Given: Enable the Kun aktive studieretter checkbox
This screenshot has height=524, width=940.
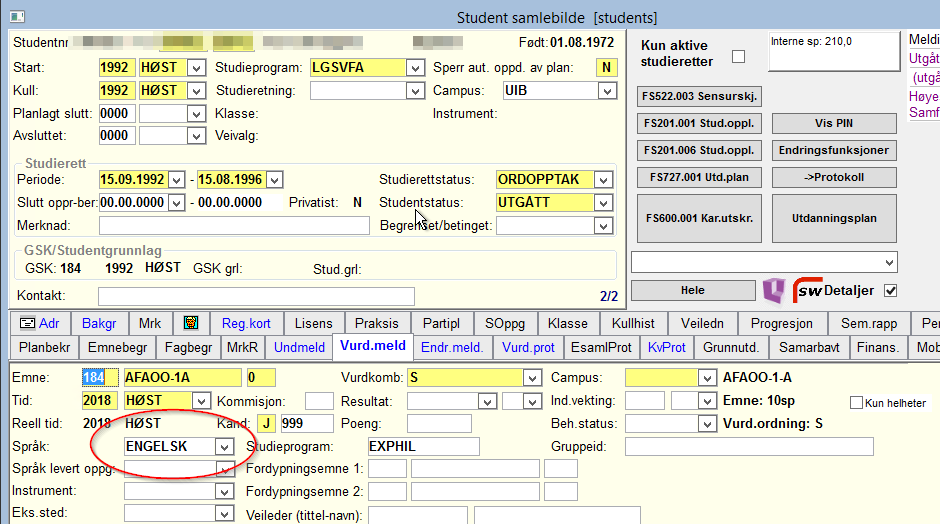Looking at the screenshot, I should point(739,57).
